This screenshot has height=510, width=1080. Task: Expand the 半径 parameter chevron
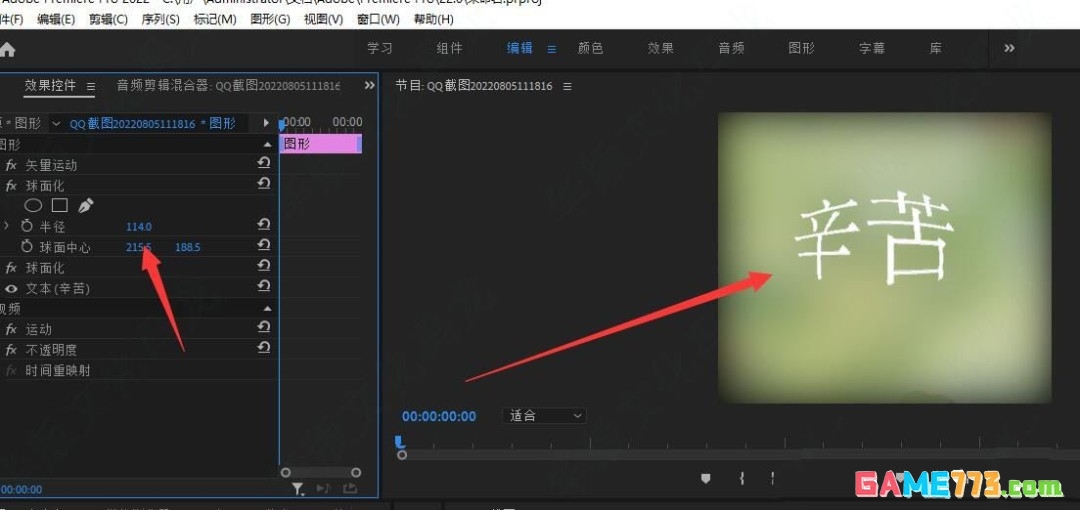click(x=6, y=225)
